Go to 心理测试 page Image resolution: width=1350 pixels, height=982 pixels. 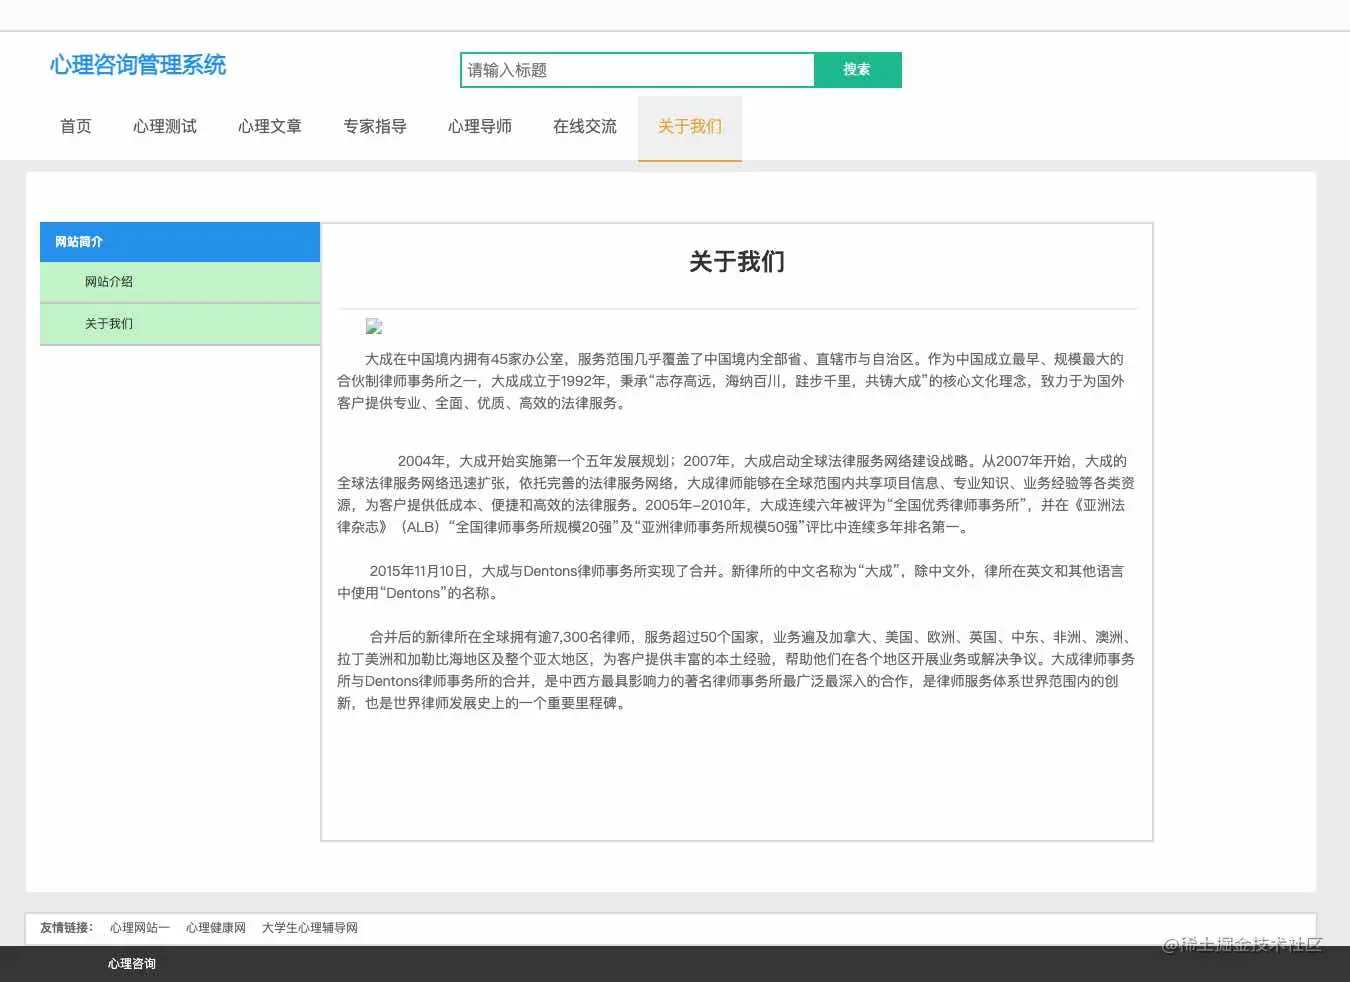click(x=165, y=127)
